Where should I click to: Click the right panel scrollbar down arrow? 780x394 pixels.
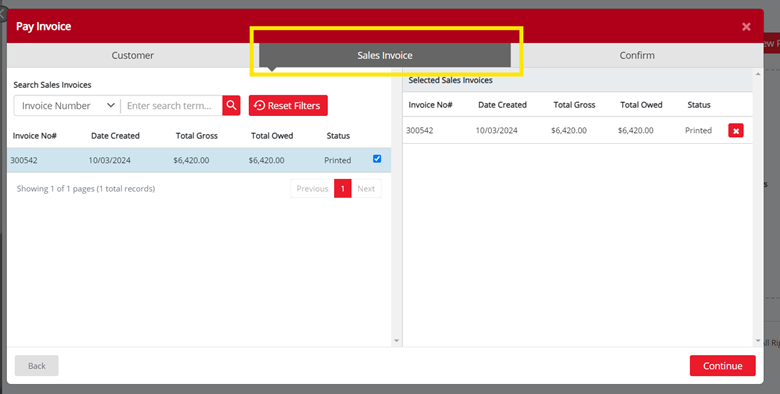click(x=758, y=341)
